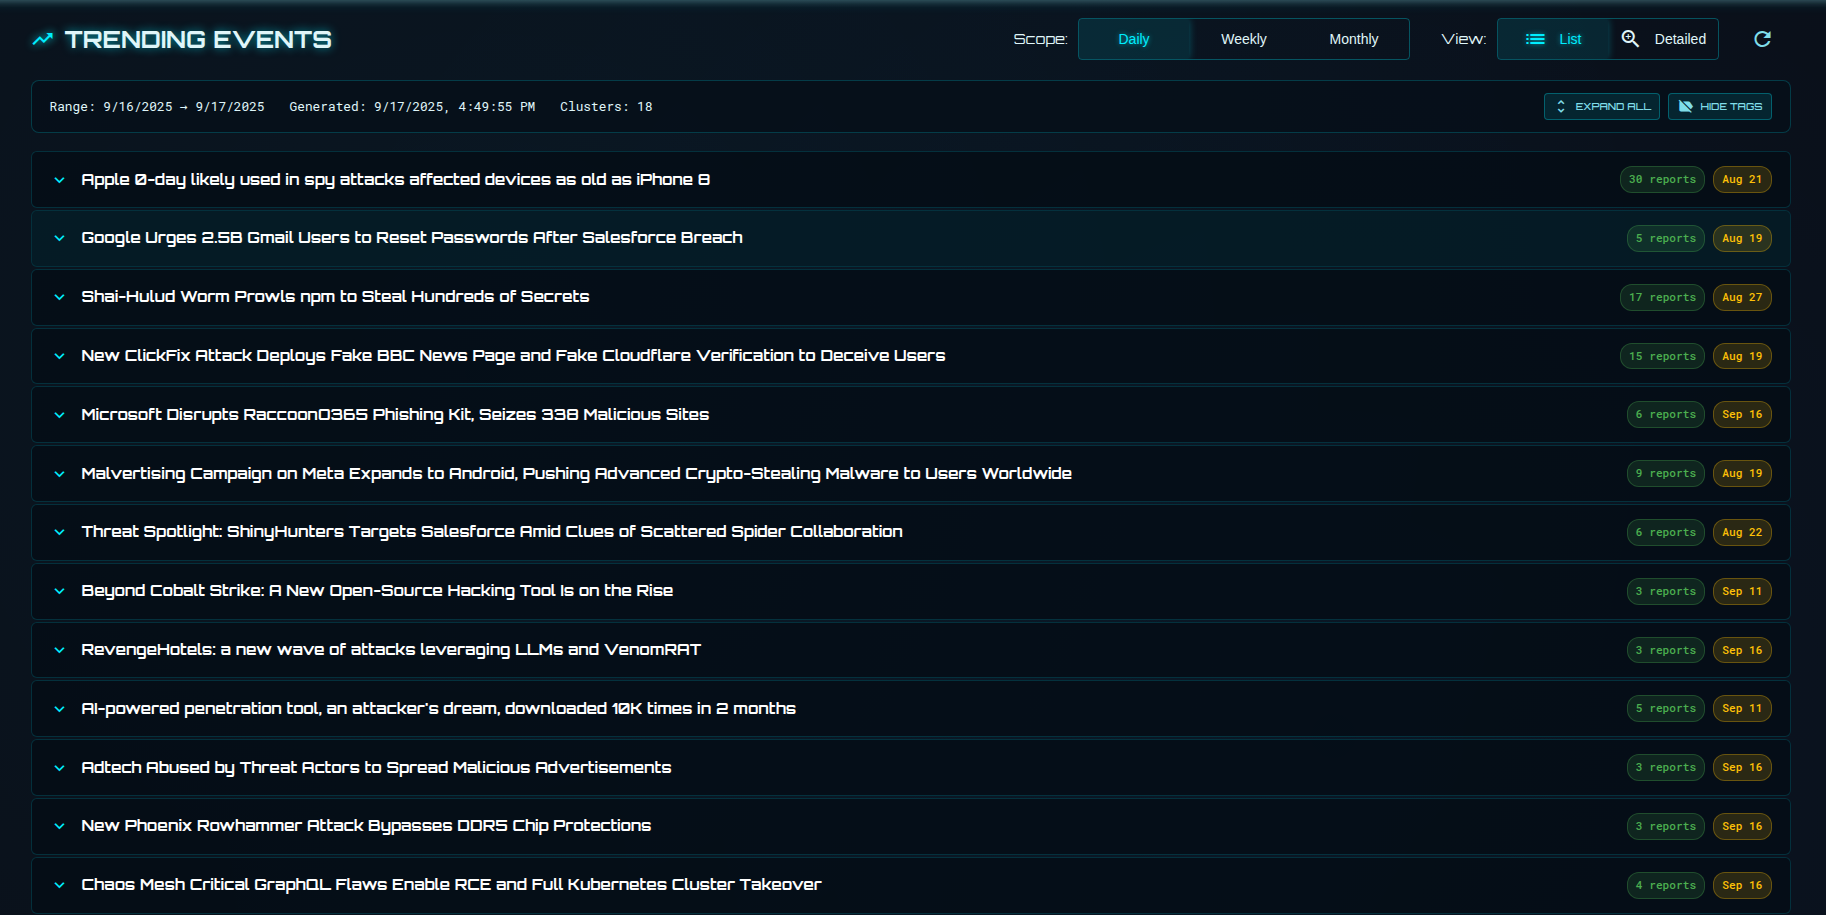Click the 30 reports badge
Viewport: 1826px width, 915px height.
[x=1661, y=180]
